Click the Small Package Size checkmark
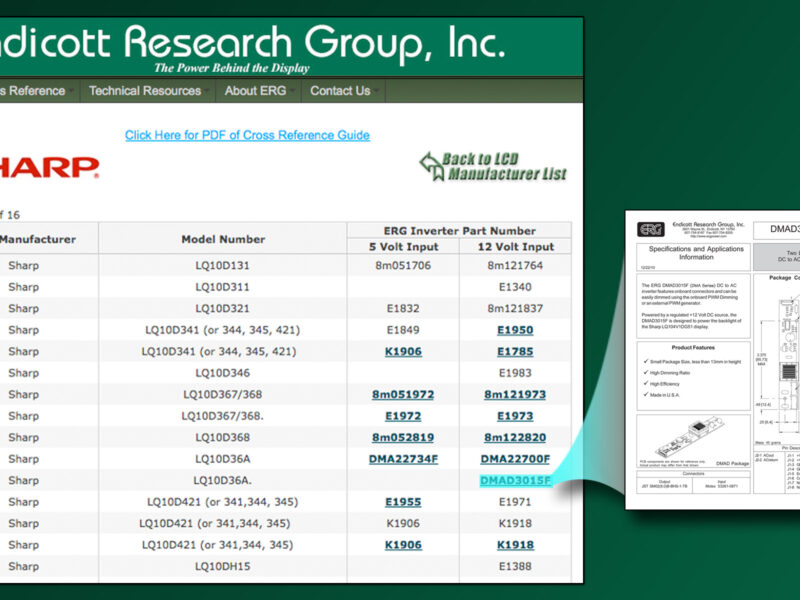 [646, 359]
